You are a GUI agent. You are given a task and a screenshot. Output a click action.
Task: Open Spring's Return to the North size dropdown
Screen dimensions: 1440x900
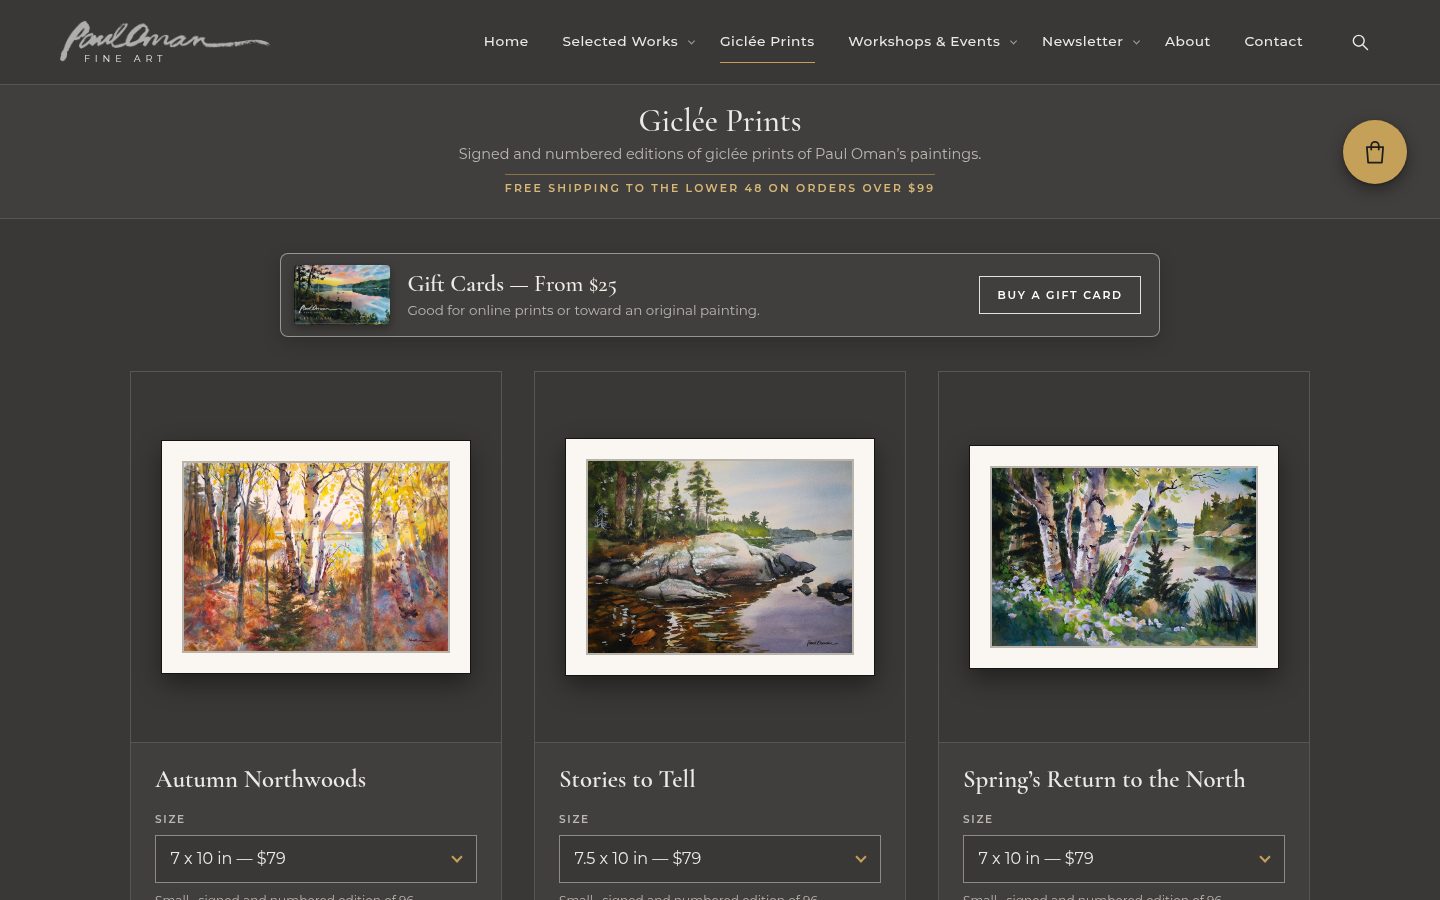[x=1124, y=859]
